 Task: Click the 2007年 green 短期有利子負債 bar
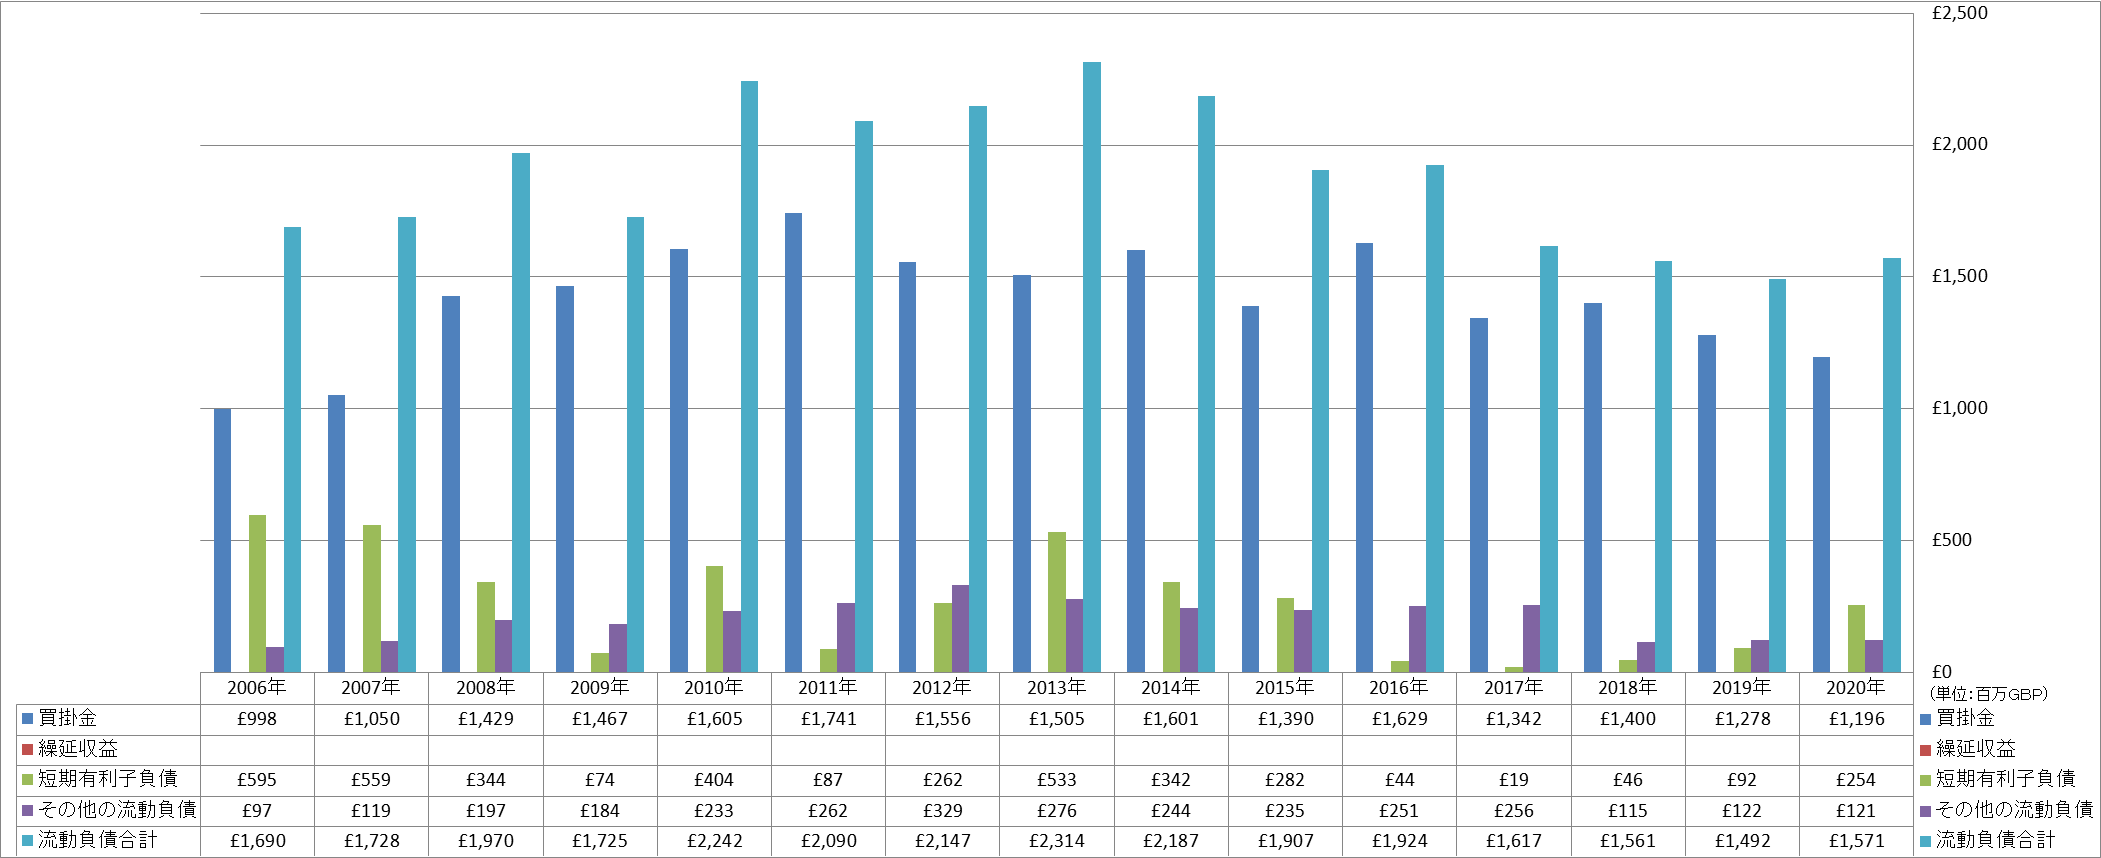point(371,598)
